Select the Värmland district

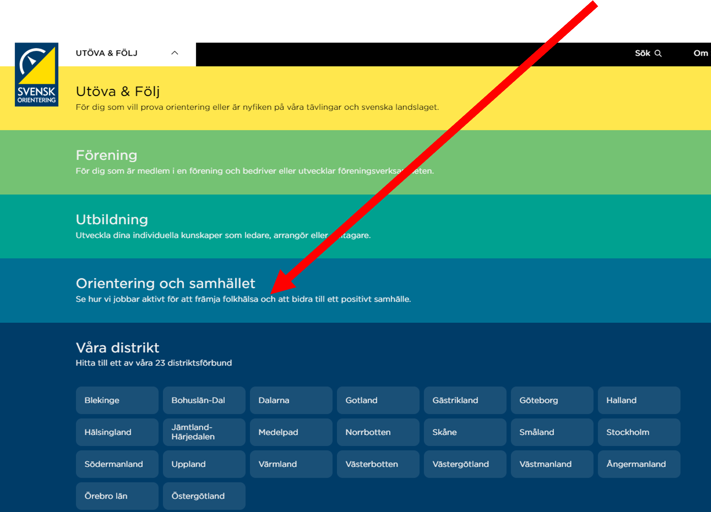(x=291, y=464)
